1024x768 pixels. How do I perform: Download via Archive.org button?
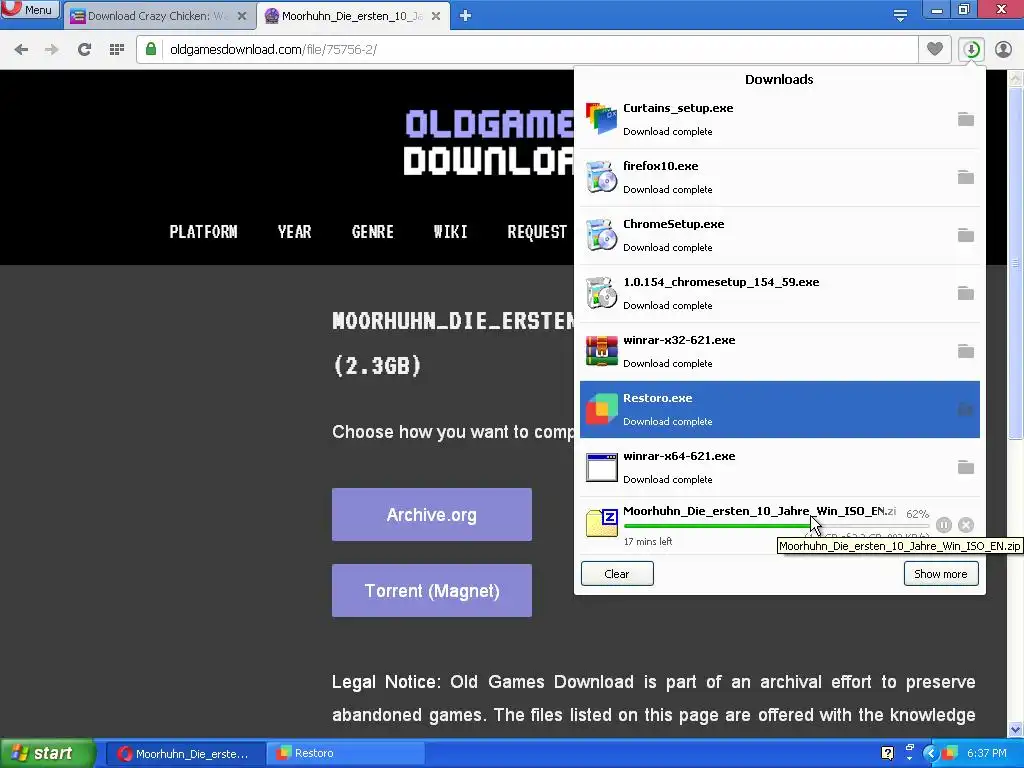432,515
